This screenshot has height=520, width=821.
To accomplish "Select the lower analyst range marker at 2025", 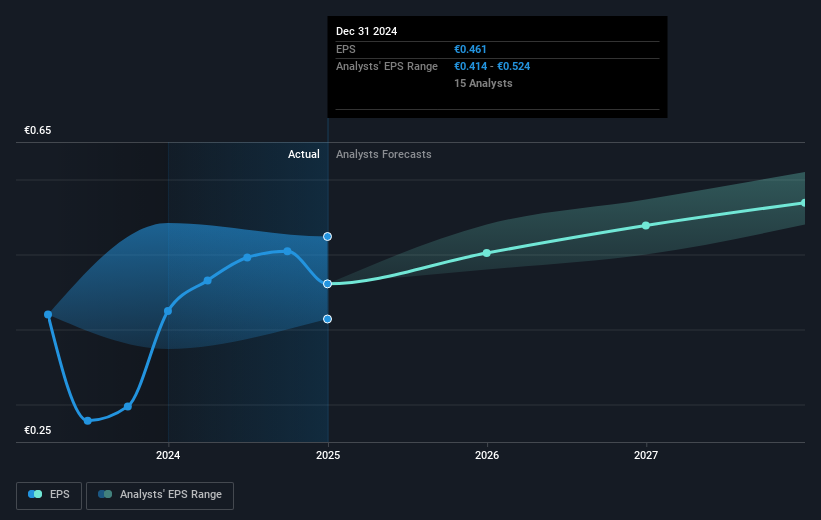I will coord(327,319).
